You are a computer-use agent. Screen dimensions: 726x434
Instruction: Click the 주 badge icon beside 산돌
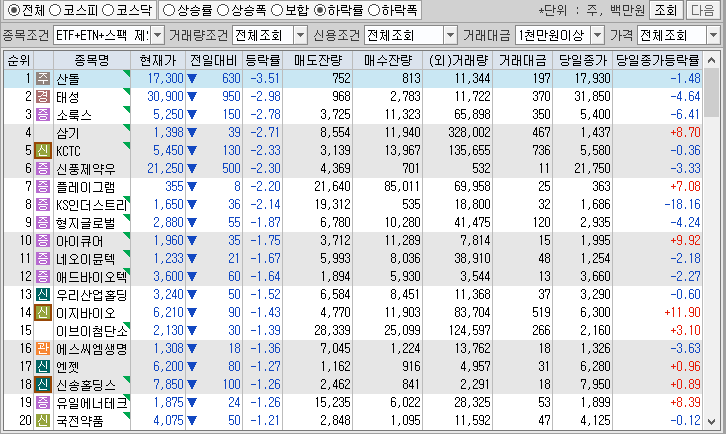point(43,78)
